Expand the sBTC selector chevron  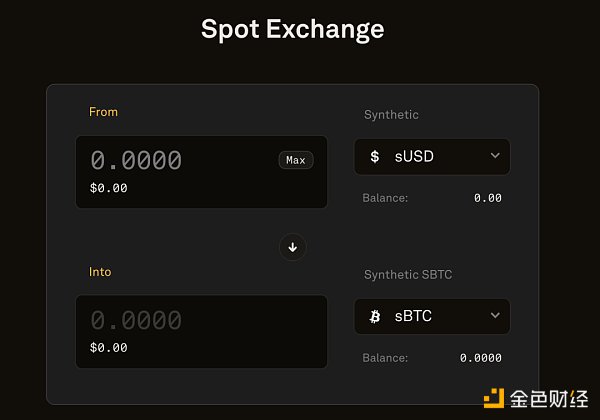click(494, 316)
